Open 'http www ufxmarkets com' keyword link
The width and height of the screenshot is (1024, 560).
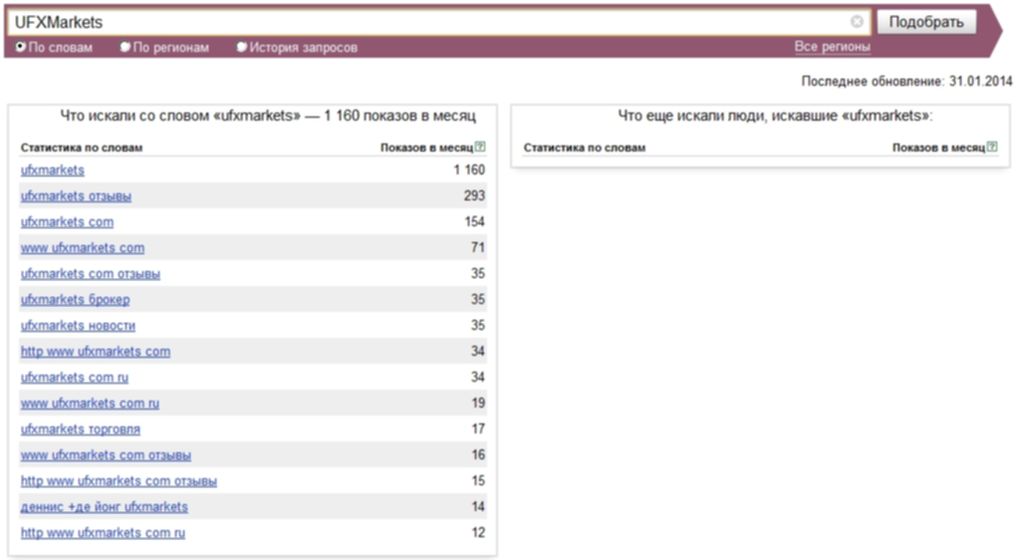click(x=95, y=351)
